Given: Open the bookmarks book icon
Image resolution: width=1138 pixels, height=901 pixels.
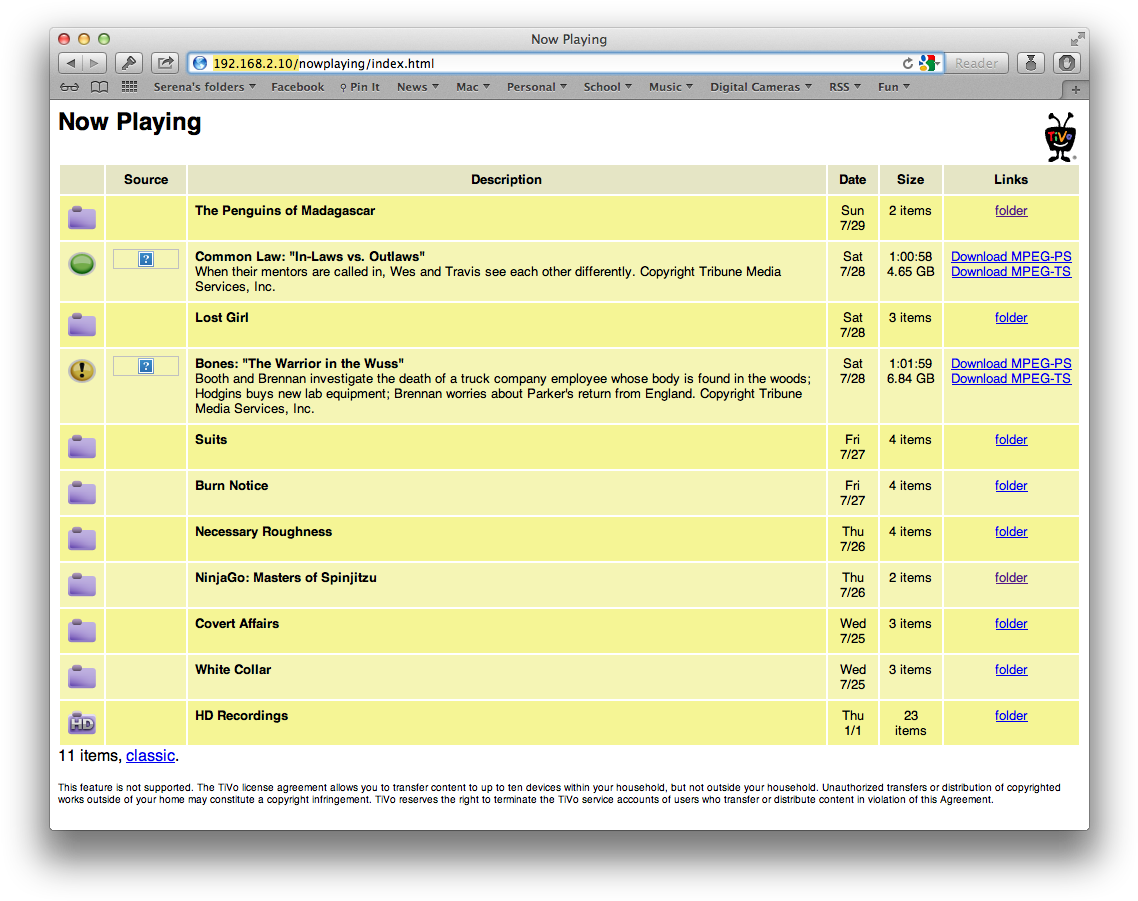Looking at the screenshot, I should 99,87.
